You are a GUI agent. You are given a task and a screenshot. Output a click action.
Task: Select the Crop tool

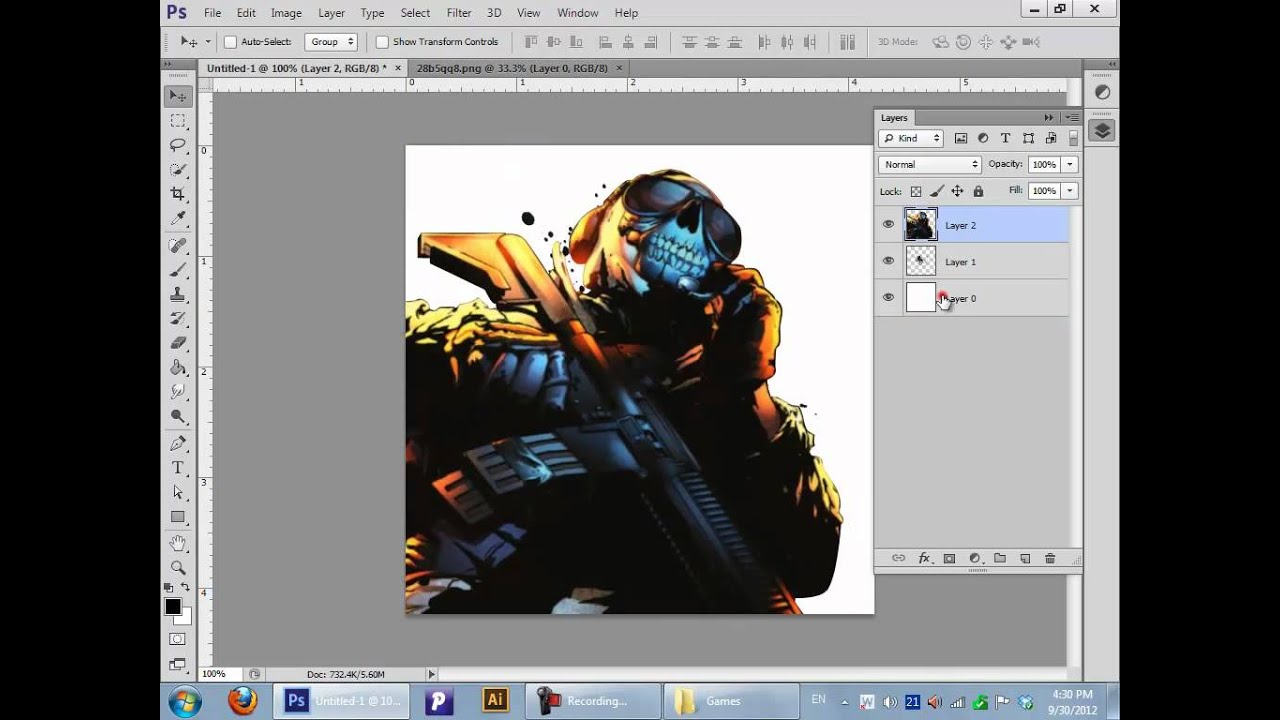[x=178, y=194]
